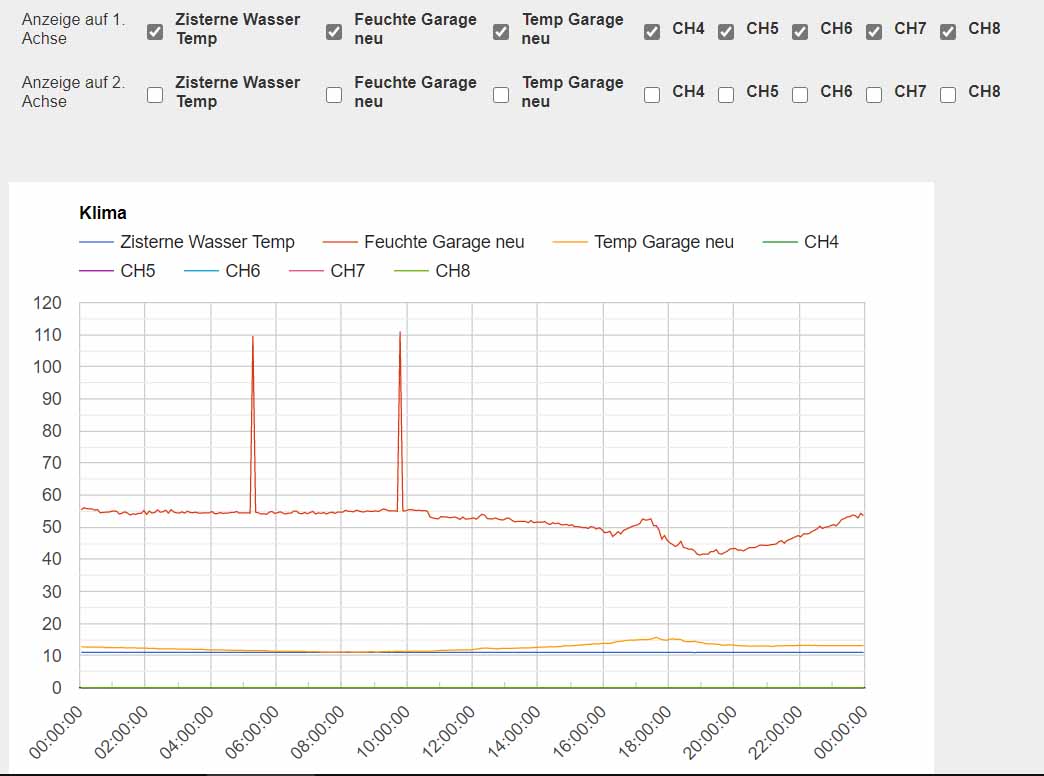Select Zisterne Wasser Temp legend entry
Image resolution: width=1044 pixels, height=776 pixels.
[187, 242]
